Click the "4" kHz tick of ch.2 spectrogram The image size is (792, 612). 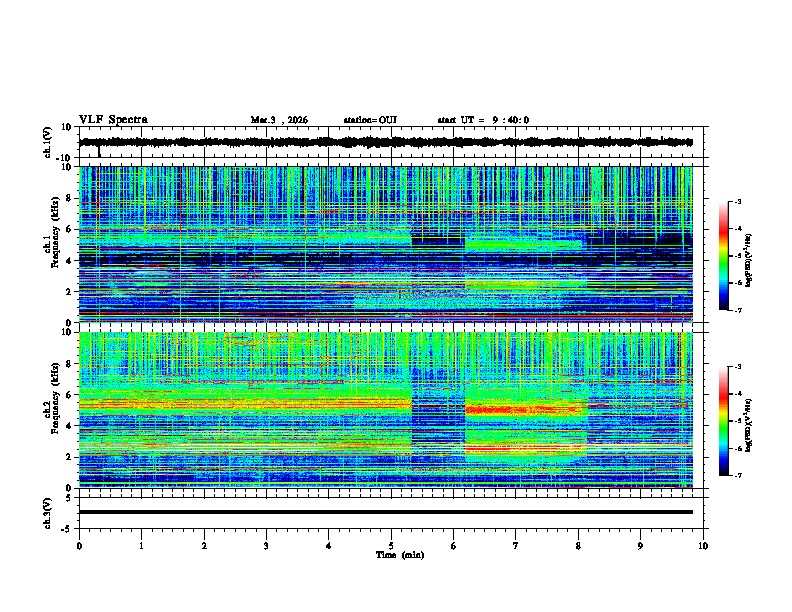69,426
